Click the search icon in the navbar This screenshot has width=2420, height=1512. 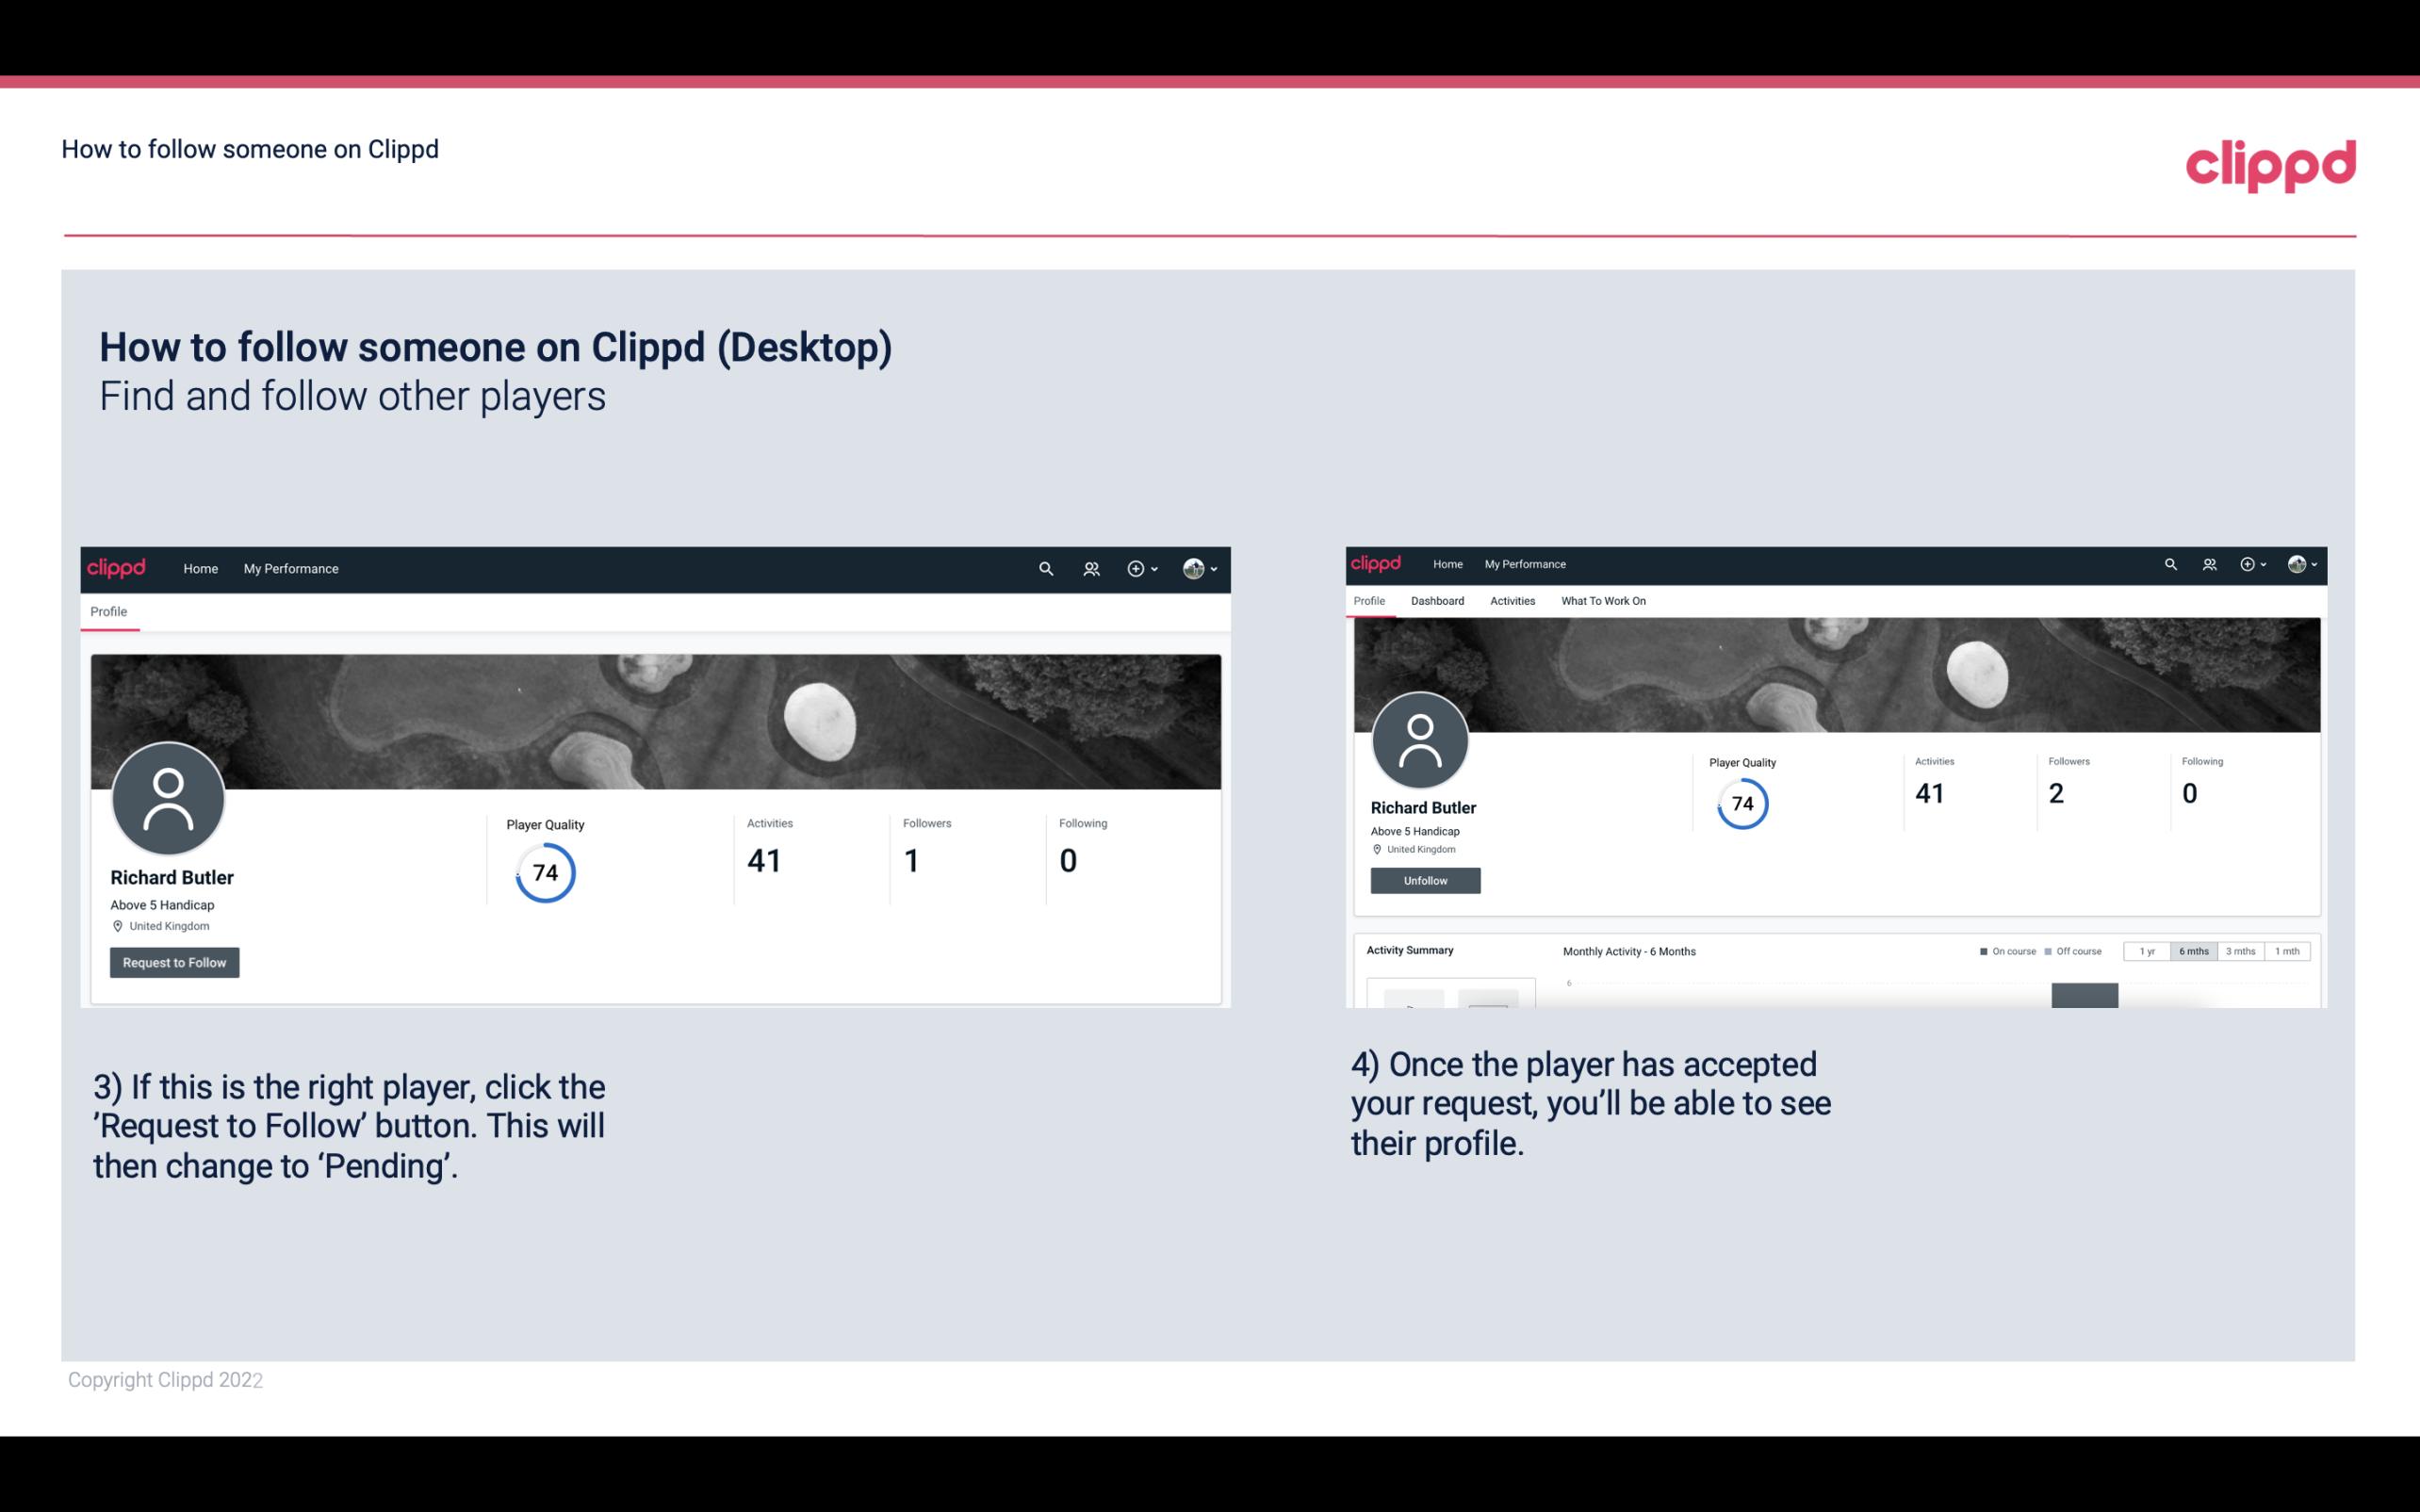(1045, 568)
